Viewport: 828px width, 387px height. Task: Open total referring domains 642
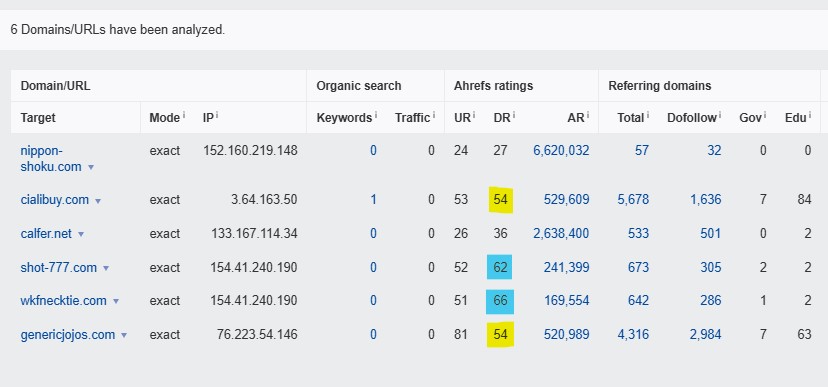coord(638,301)
